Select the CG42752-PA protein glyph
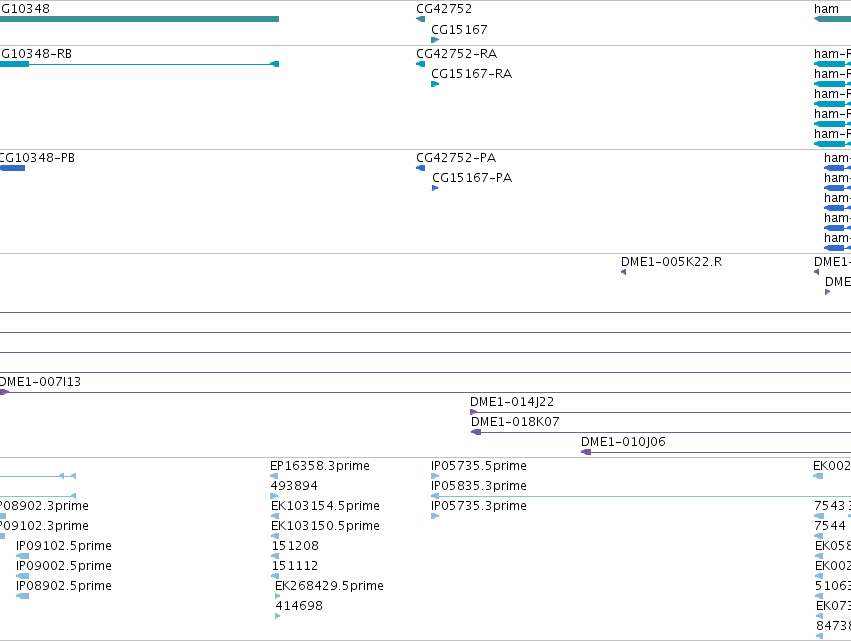The height and width of the screenshot is (641, 851). pos(421,168)
